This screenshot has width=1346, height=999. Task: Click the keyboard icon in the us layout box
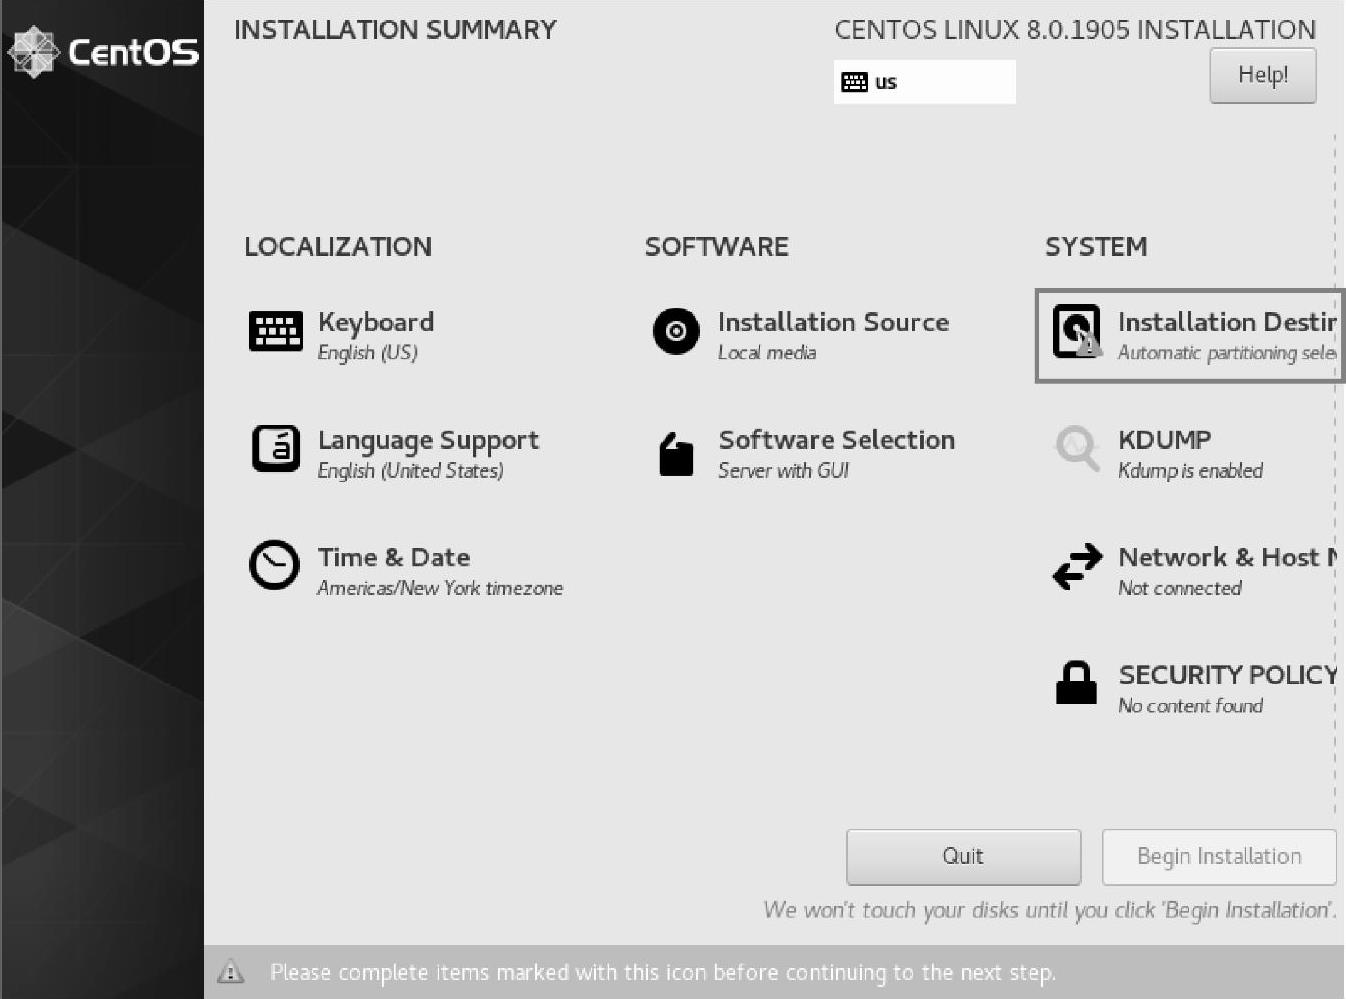pyautogui.click(x=854, y=82)
